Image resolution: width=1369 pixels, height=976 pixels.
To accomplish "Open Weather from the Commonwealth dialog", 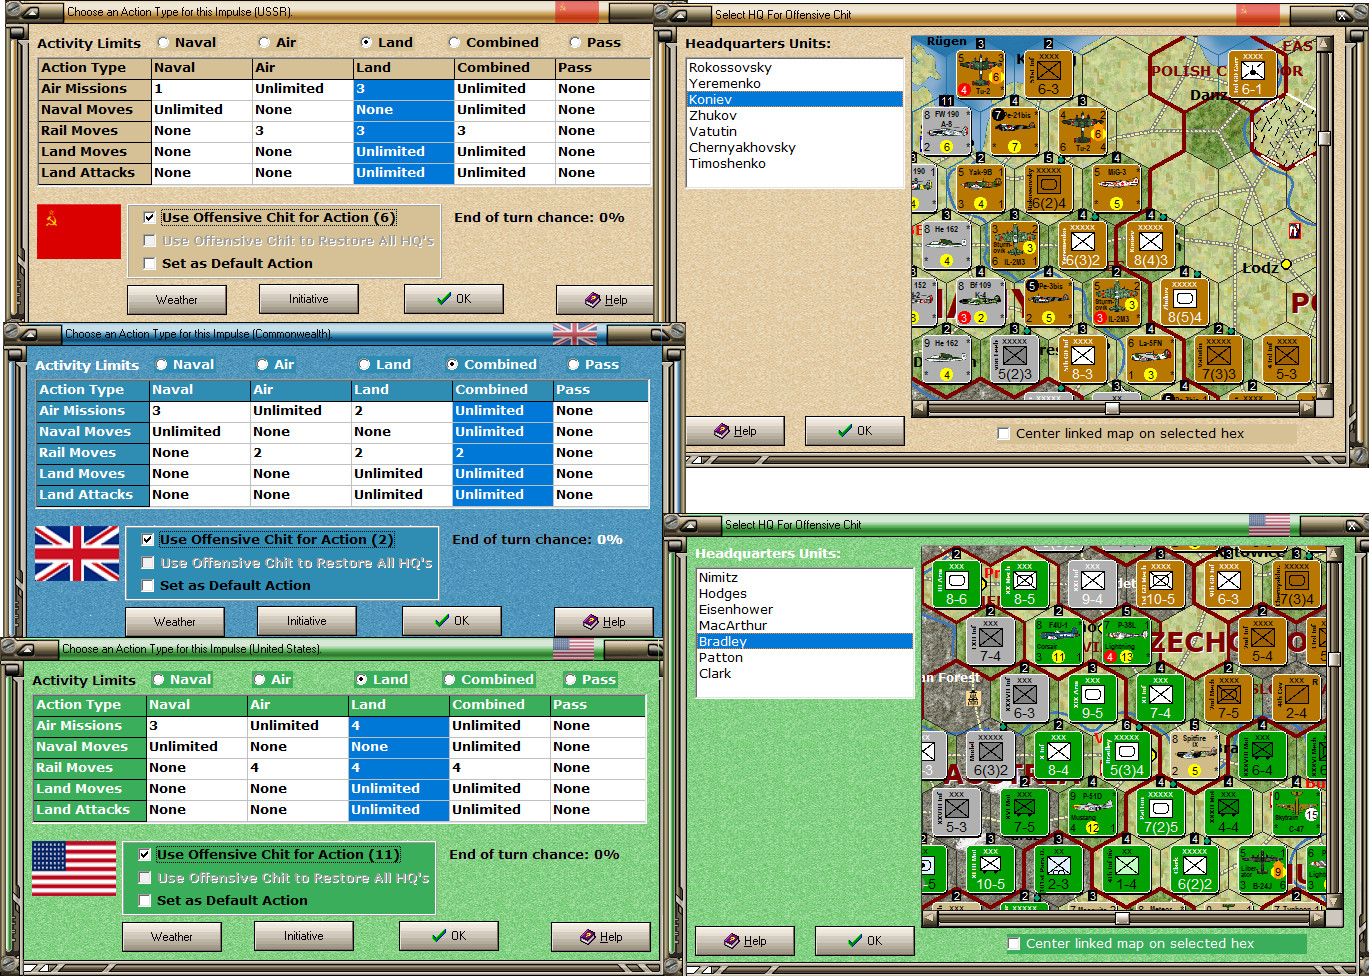I will (175, 621).
